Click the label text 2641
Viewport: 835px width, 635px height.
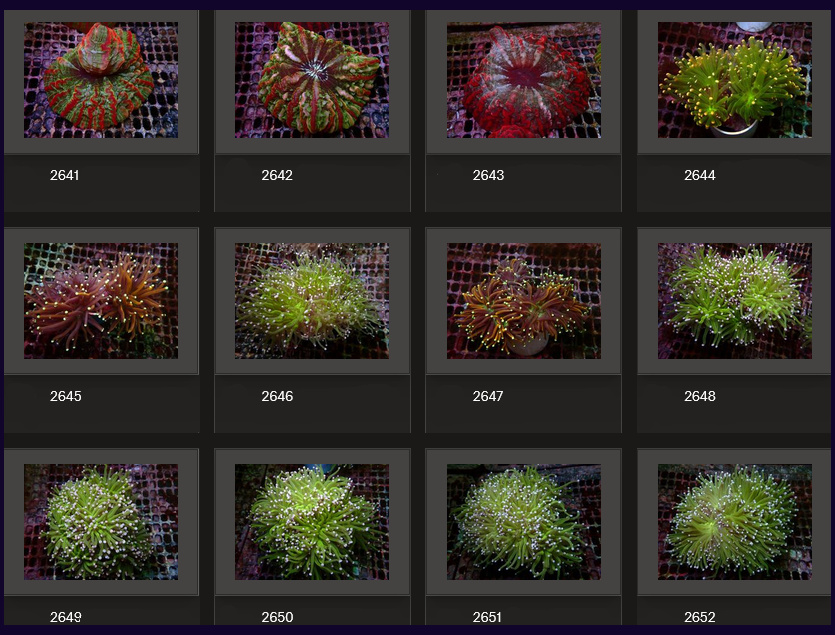(x=64, y=175)
